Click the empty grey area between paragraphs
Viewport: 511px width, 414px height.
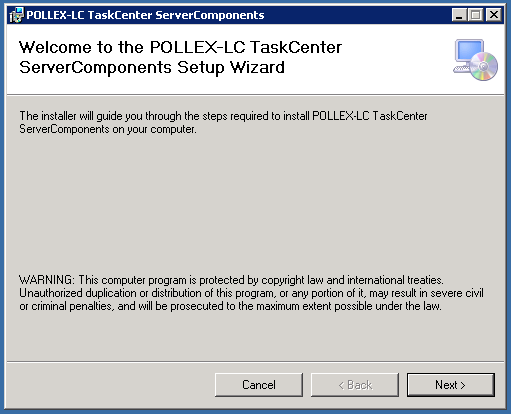tap(255, 203)
